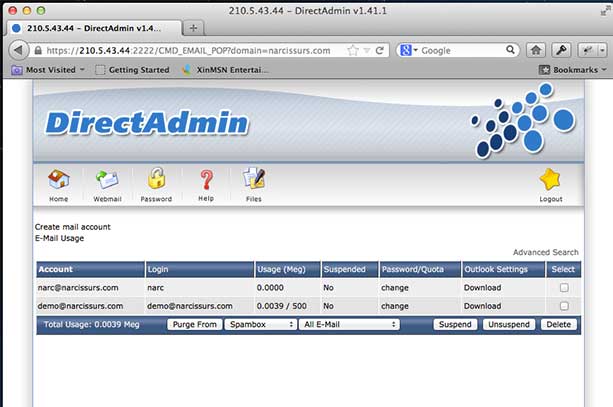Open the Spambox dropdown
The image size is (613, 407).
click(x=260, y=325)
